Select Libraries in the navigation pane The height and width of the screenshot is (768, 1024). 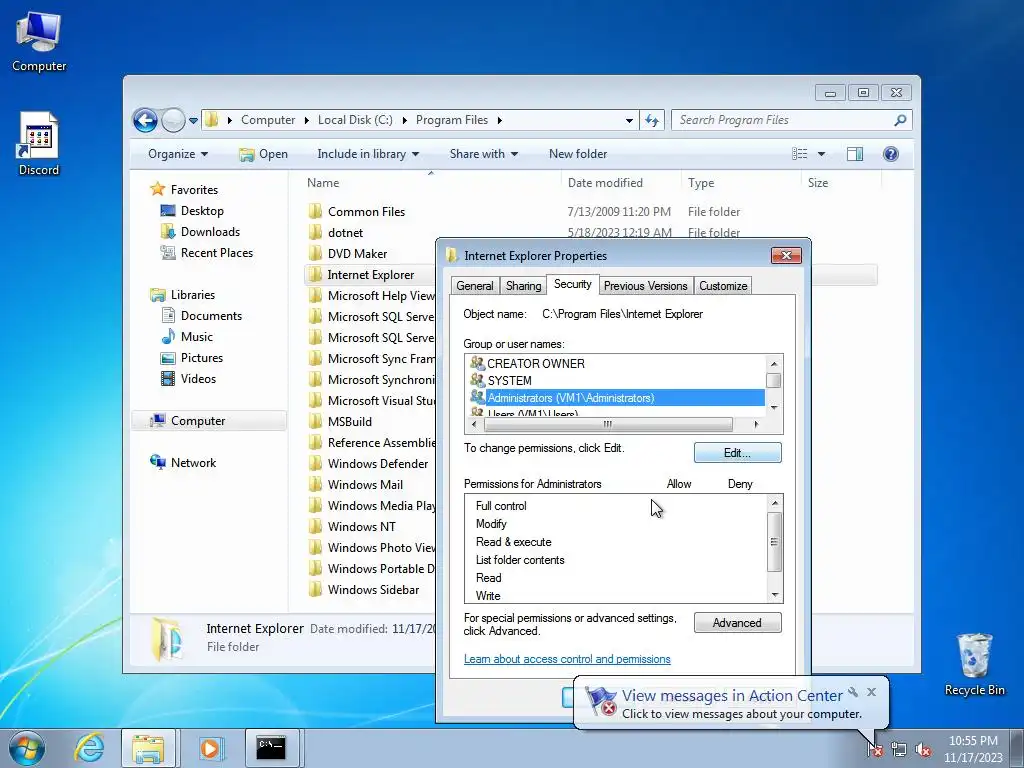193,295
